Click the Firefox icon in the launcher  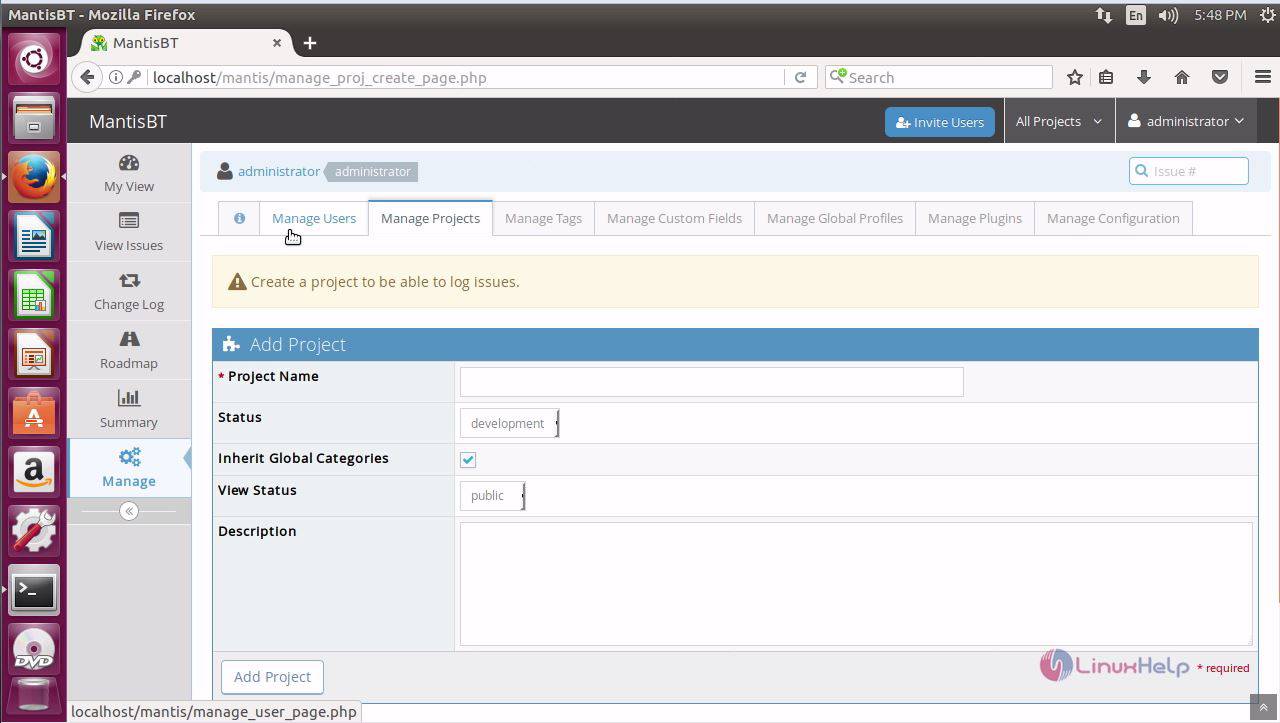(34, 177)
